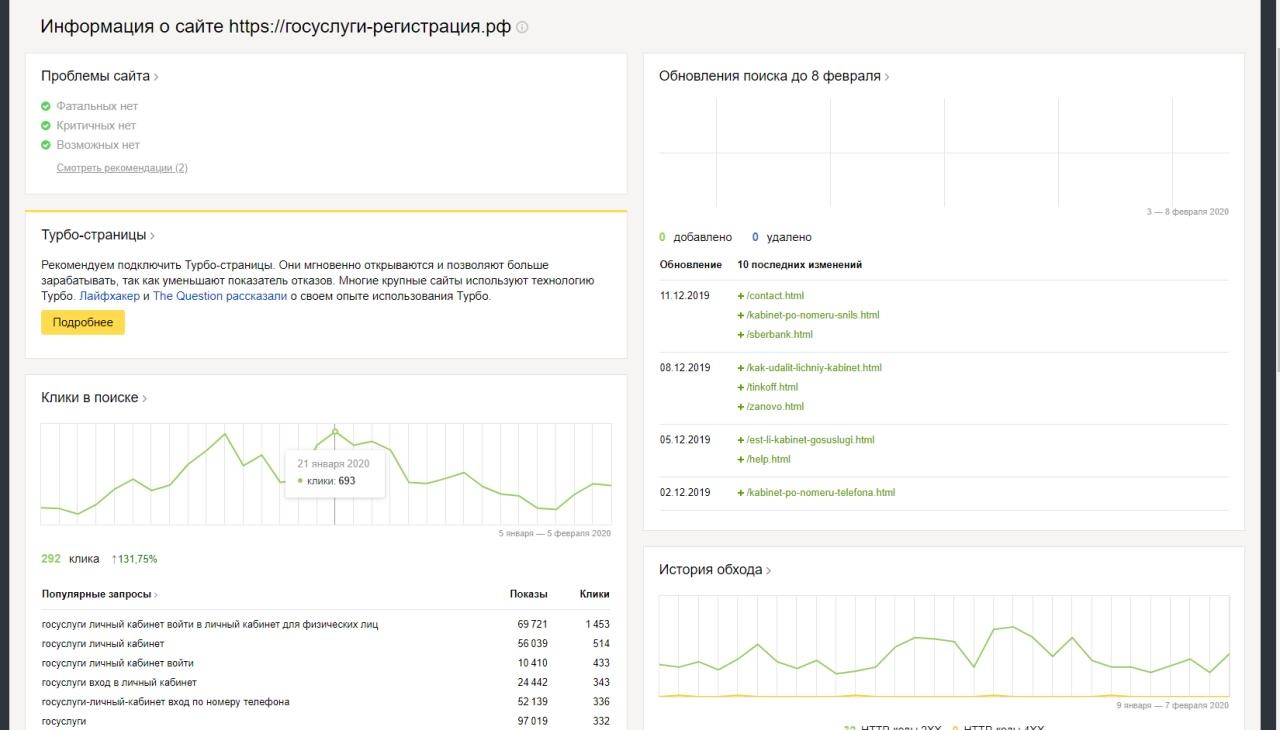The height and width of the screenshot is (730, 1280).
Task: Click the Показы column header
Action: 528,594
